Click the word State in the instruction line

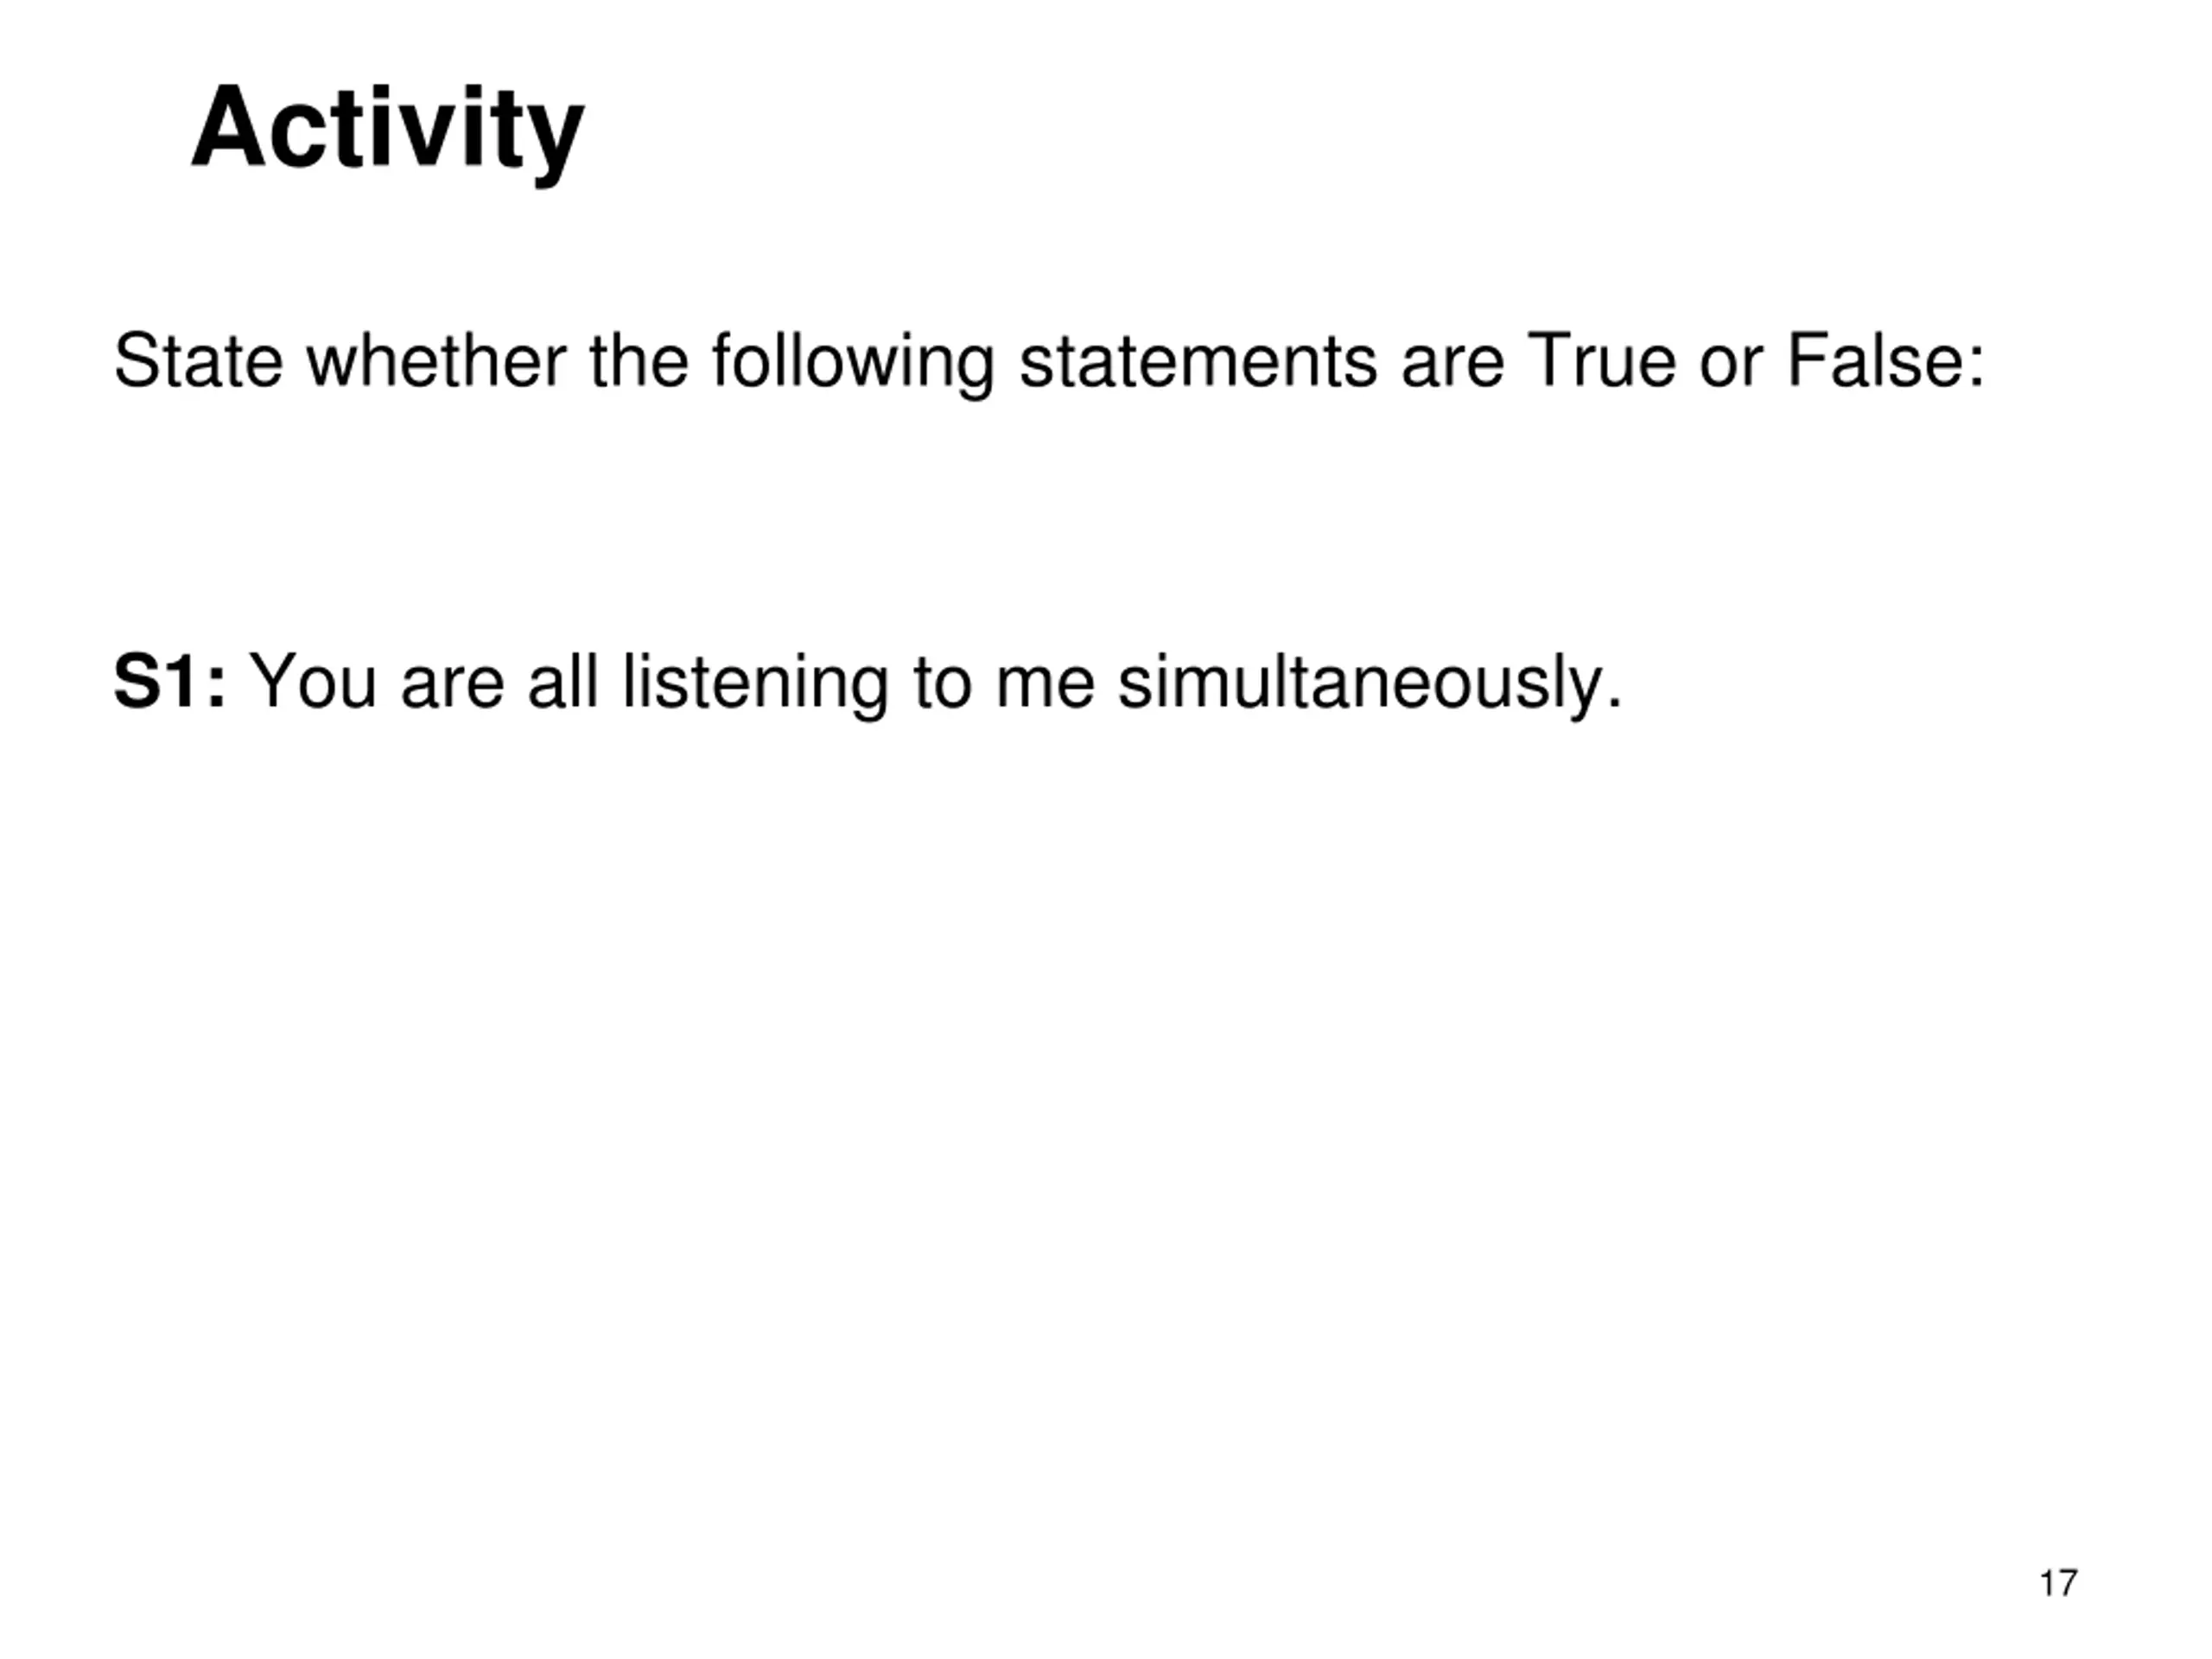(x=199, y=361)
